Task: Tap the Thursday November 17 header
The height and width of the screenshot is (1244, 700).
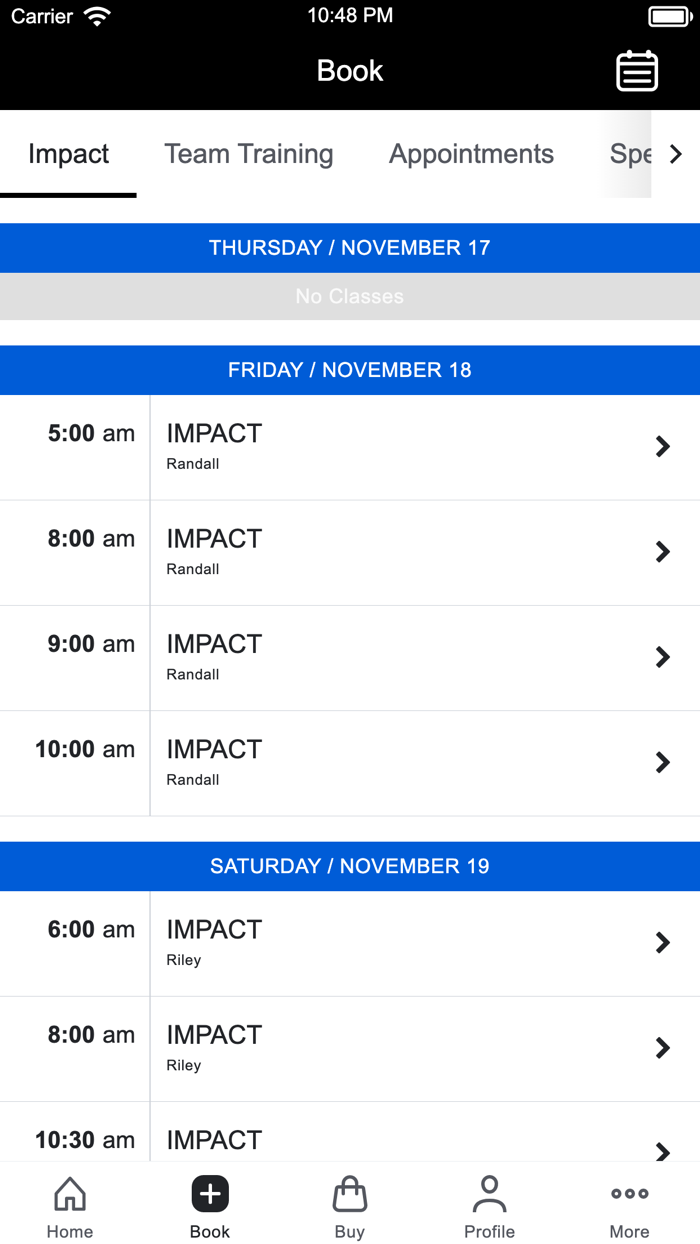Action: [x=350, y=248]
